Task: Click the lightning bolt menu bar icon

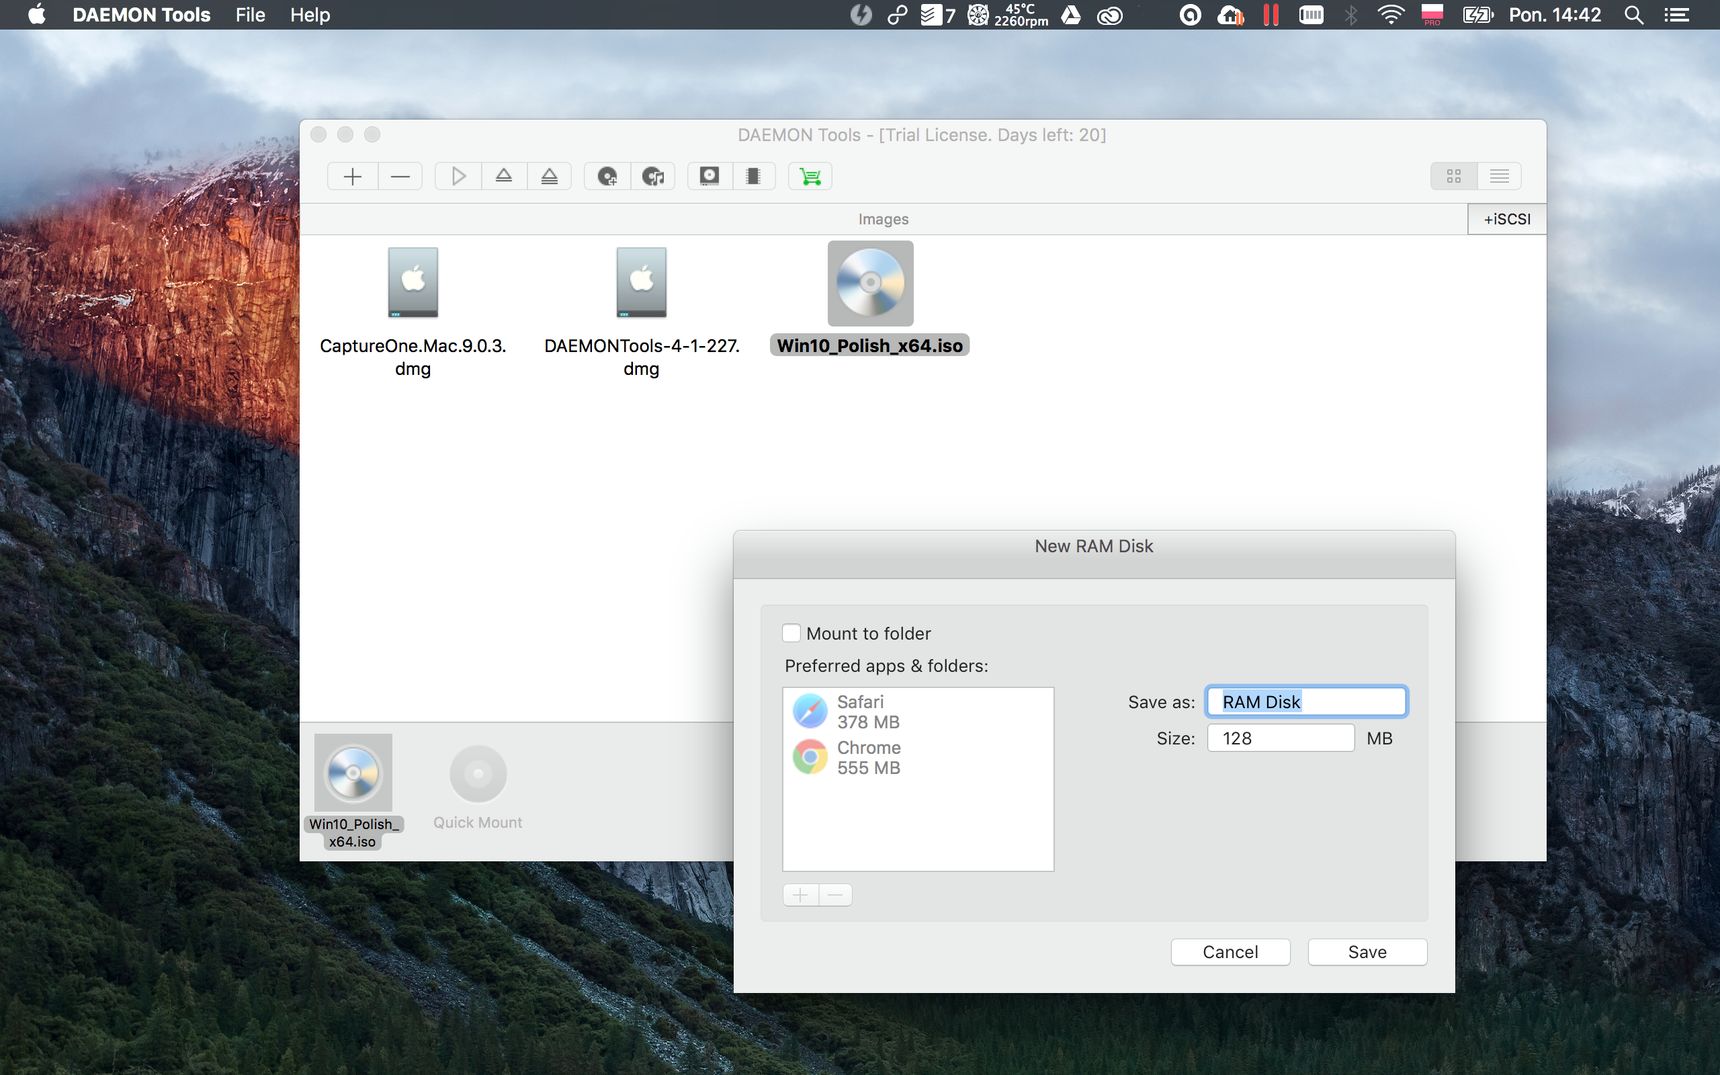Action: pyautogui.click(x=861, y=15)
